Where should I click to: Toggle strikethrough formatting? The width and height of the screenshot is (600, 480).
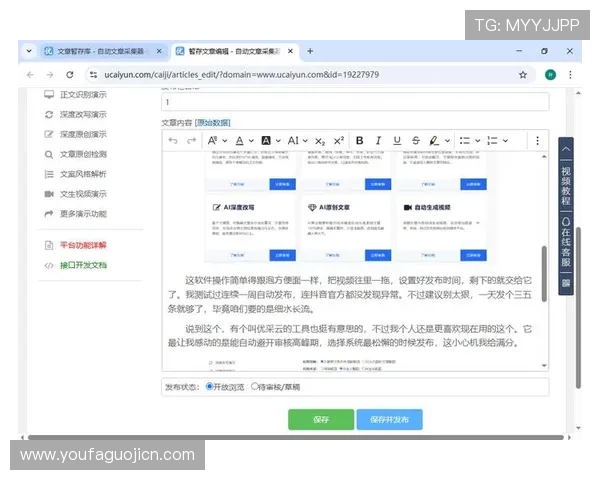416,141
